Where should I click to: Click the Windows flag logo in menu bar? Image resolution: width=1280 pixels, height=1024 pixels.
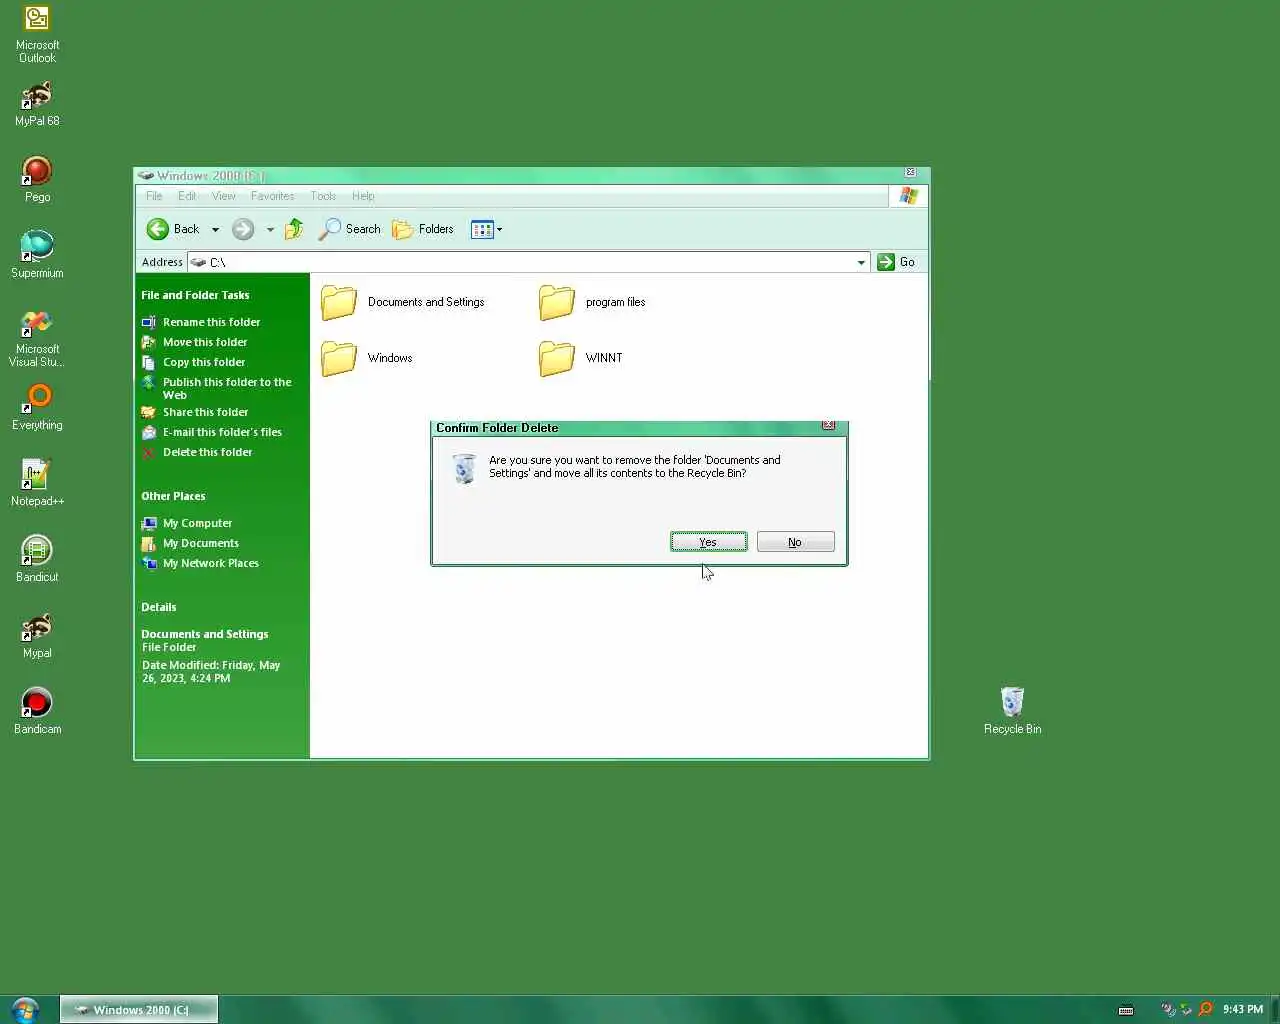point(908,196)
